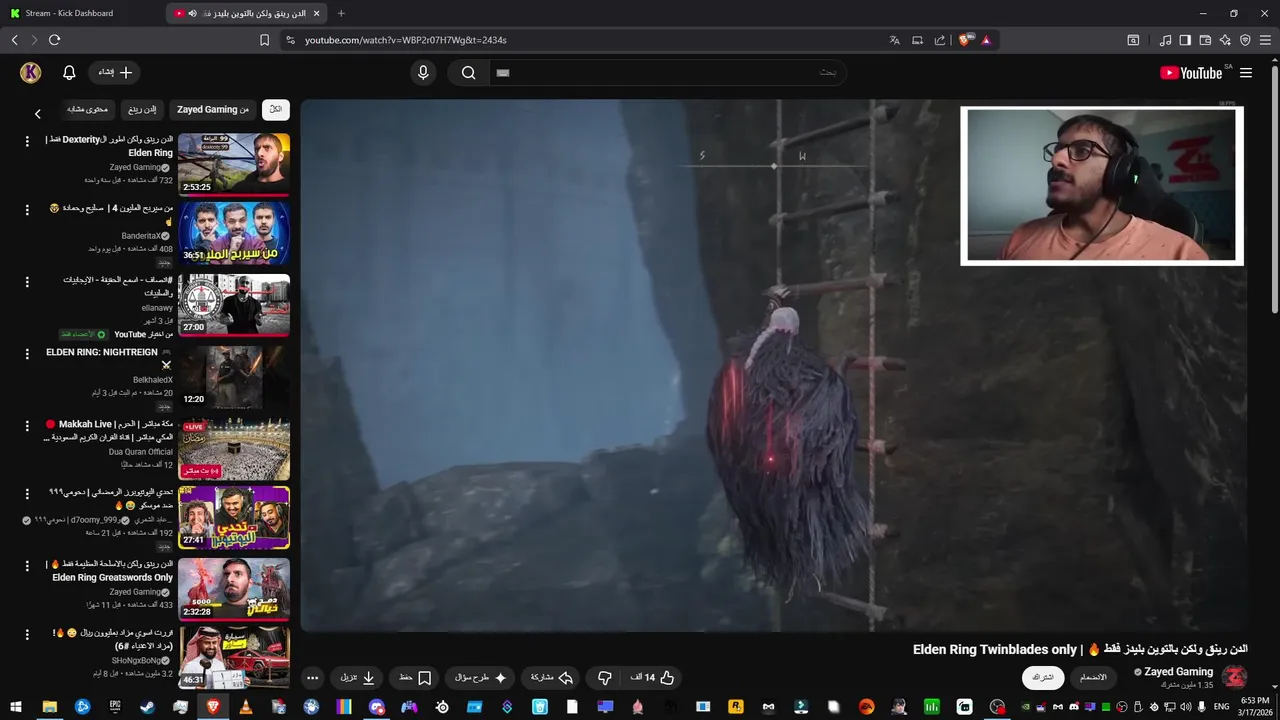The height and width of the screenshot is (720, 1280).
Task: Open Makkah Live stream thumbnail
Action: (234, 450)
